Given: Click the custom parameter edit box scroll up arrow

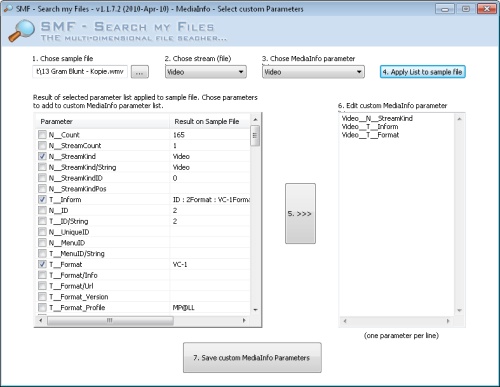Looking at the screenshot, I should click(459, 119).
